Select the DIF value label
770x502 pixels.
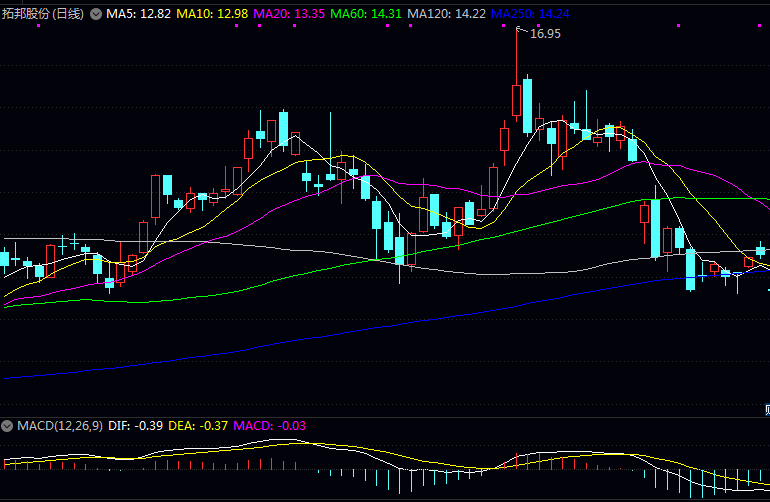[x=135, y=425]
